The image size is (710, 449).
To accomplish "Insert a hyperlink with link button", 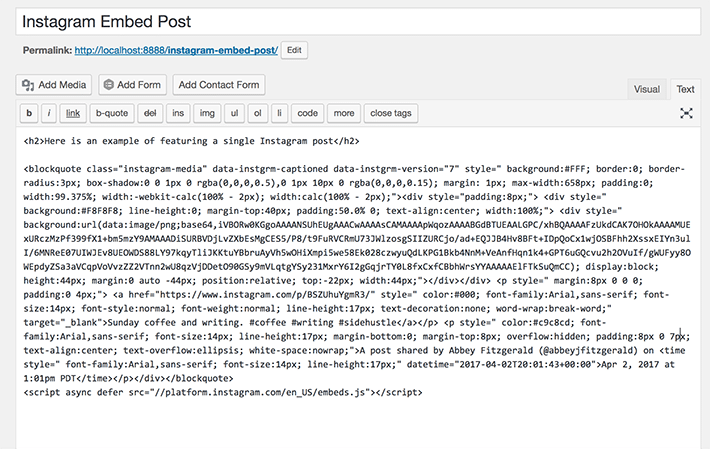I will 73,113.
